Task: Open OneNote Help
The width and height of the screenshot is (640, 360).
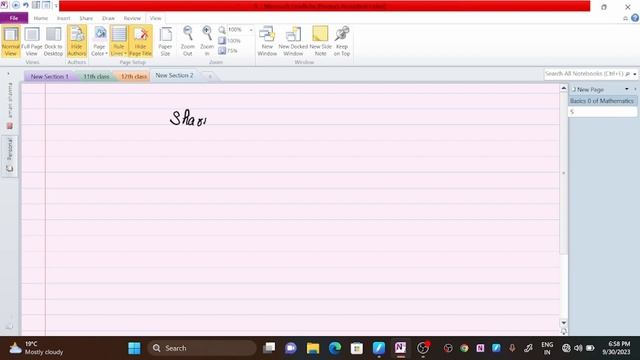Action: click(635, 18)
